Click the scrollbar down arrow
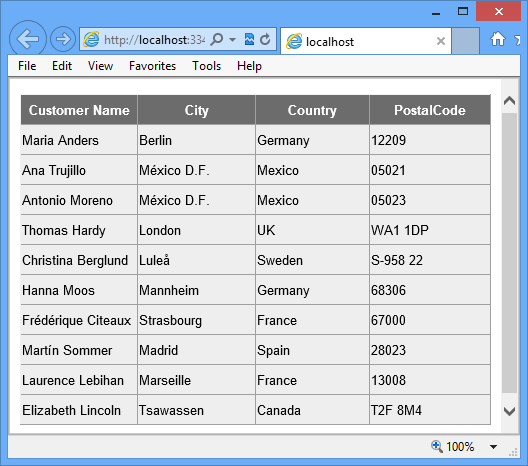 coord(509,411)
